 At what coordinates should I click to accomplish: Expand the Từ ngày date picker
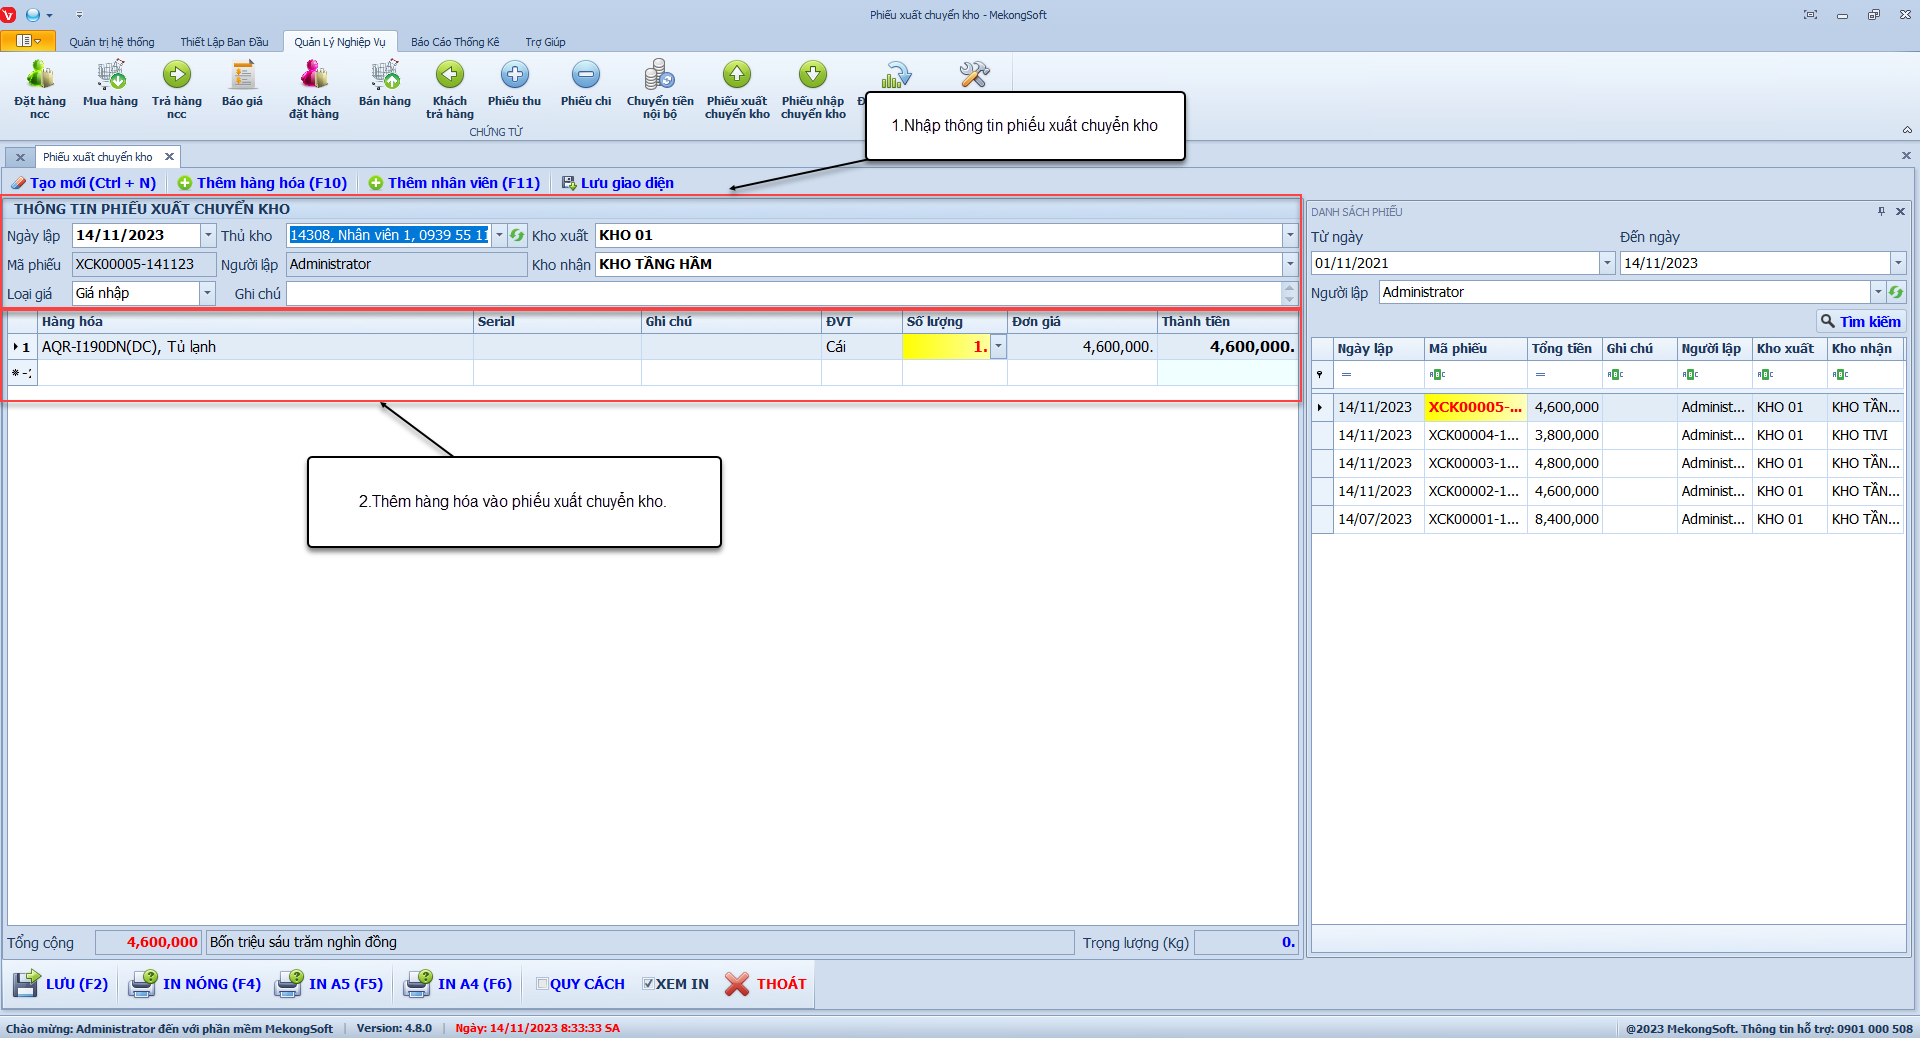click(1607, 263)
